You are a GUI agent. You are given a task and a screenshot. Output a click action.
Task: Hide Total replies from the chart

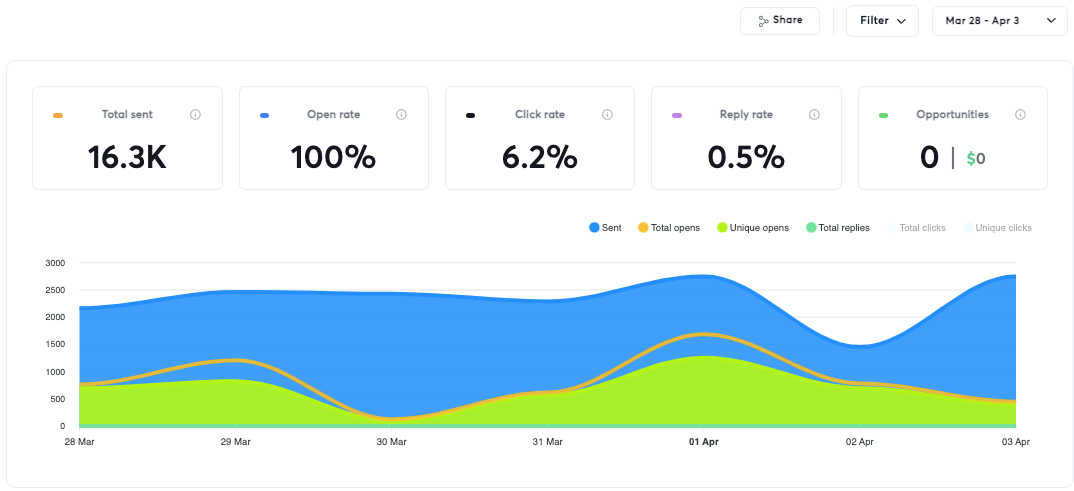[839, 228]
